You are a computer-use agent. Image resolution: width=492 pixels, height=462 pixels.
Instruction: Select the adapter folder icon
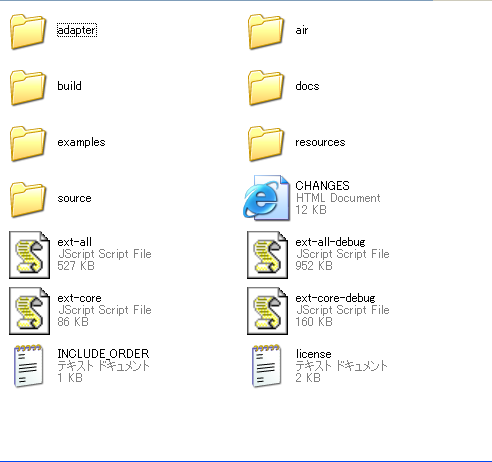[28, 32]
